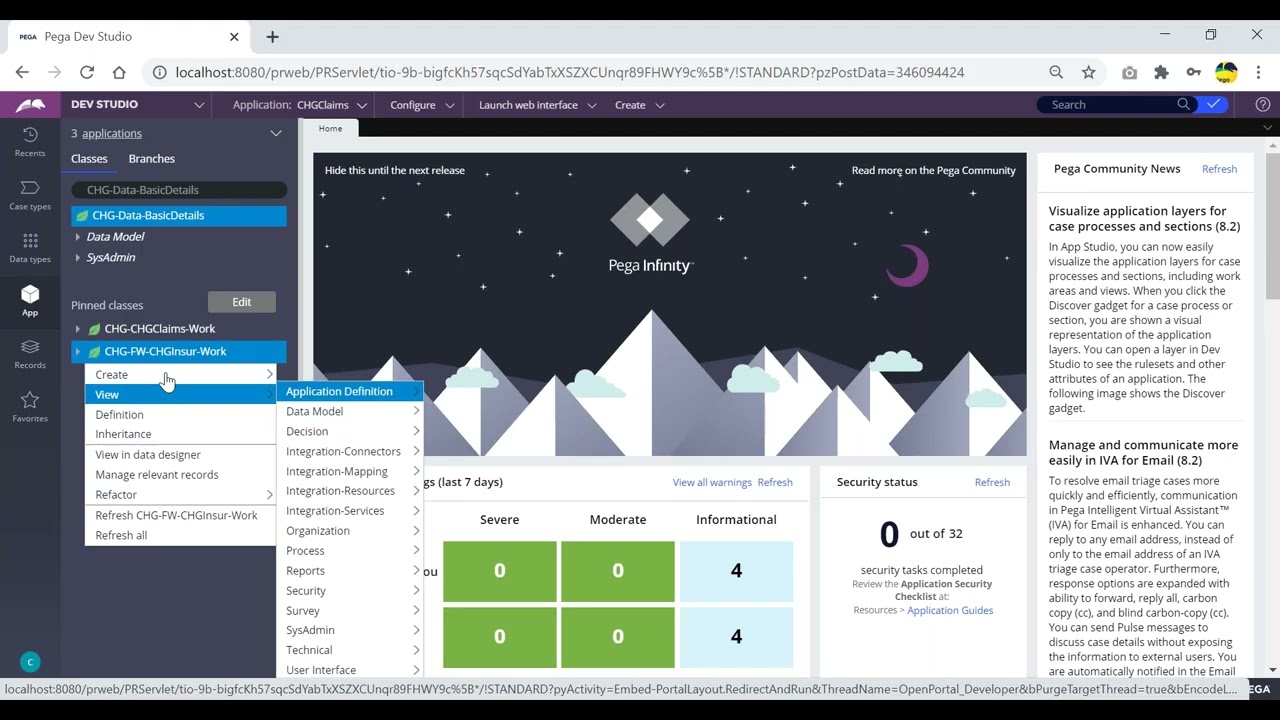The image size is (1280, 720).
Task: Open the browser zoom magnifier icon
Action: click(x=1056, y=72)
